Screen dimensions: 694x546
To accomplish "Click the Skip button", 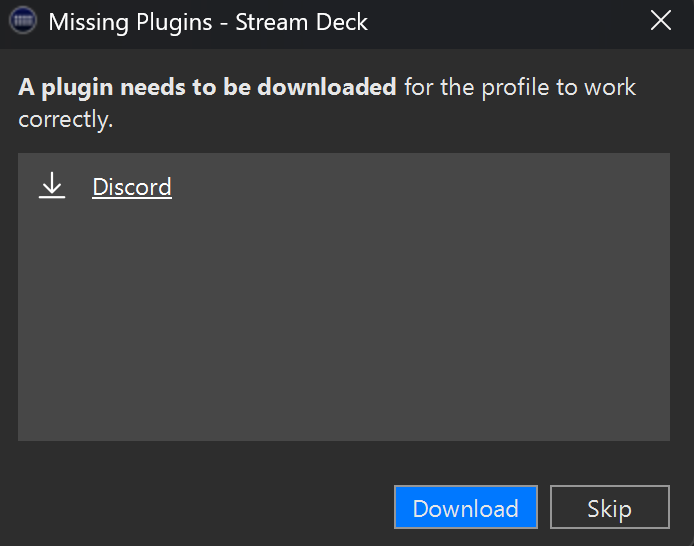I will click(609, 507).
